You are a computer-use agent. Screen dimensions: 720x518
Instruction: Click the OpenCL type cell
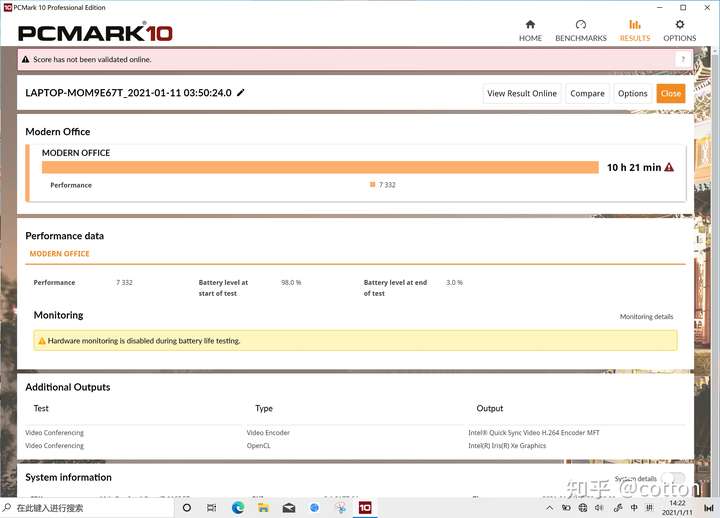[x=259, y=445]
